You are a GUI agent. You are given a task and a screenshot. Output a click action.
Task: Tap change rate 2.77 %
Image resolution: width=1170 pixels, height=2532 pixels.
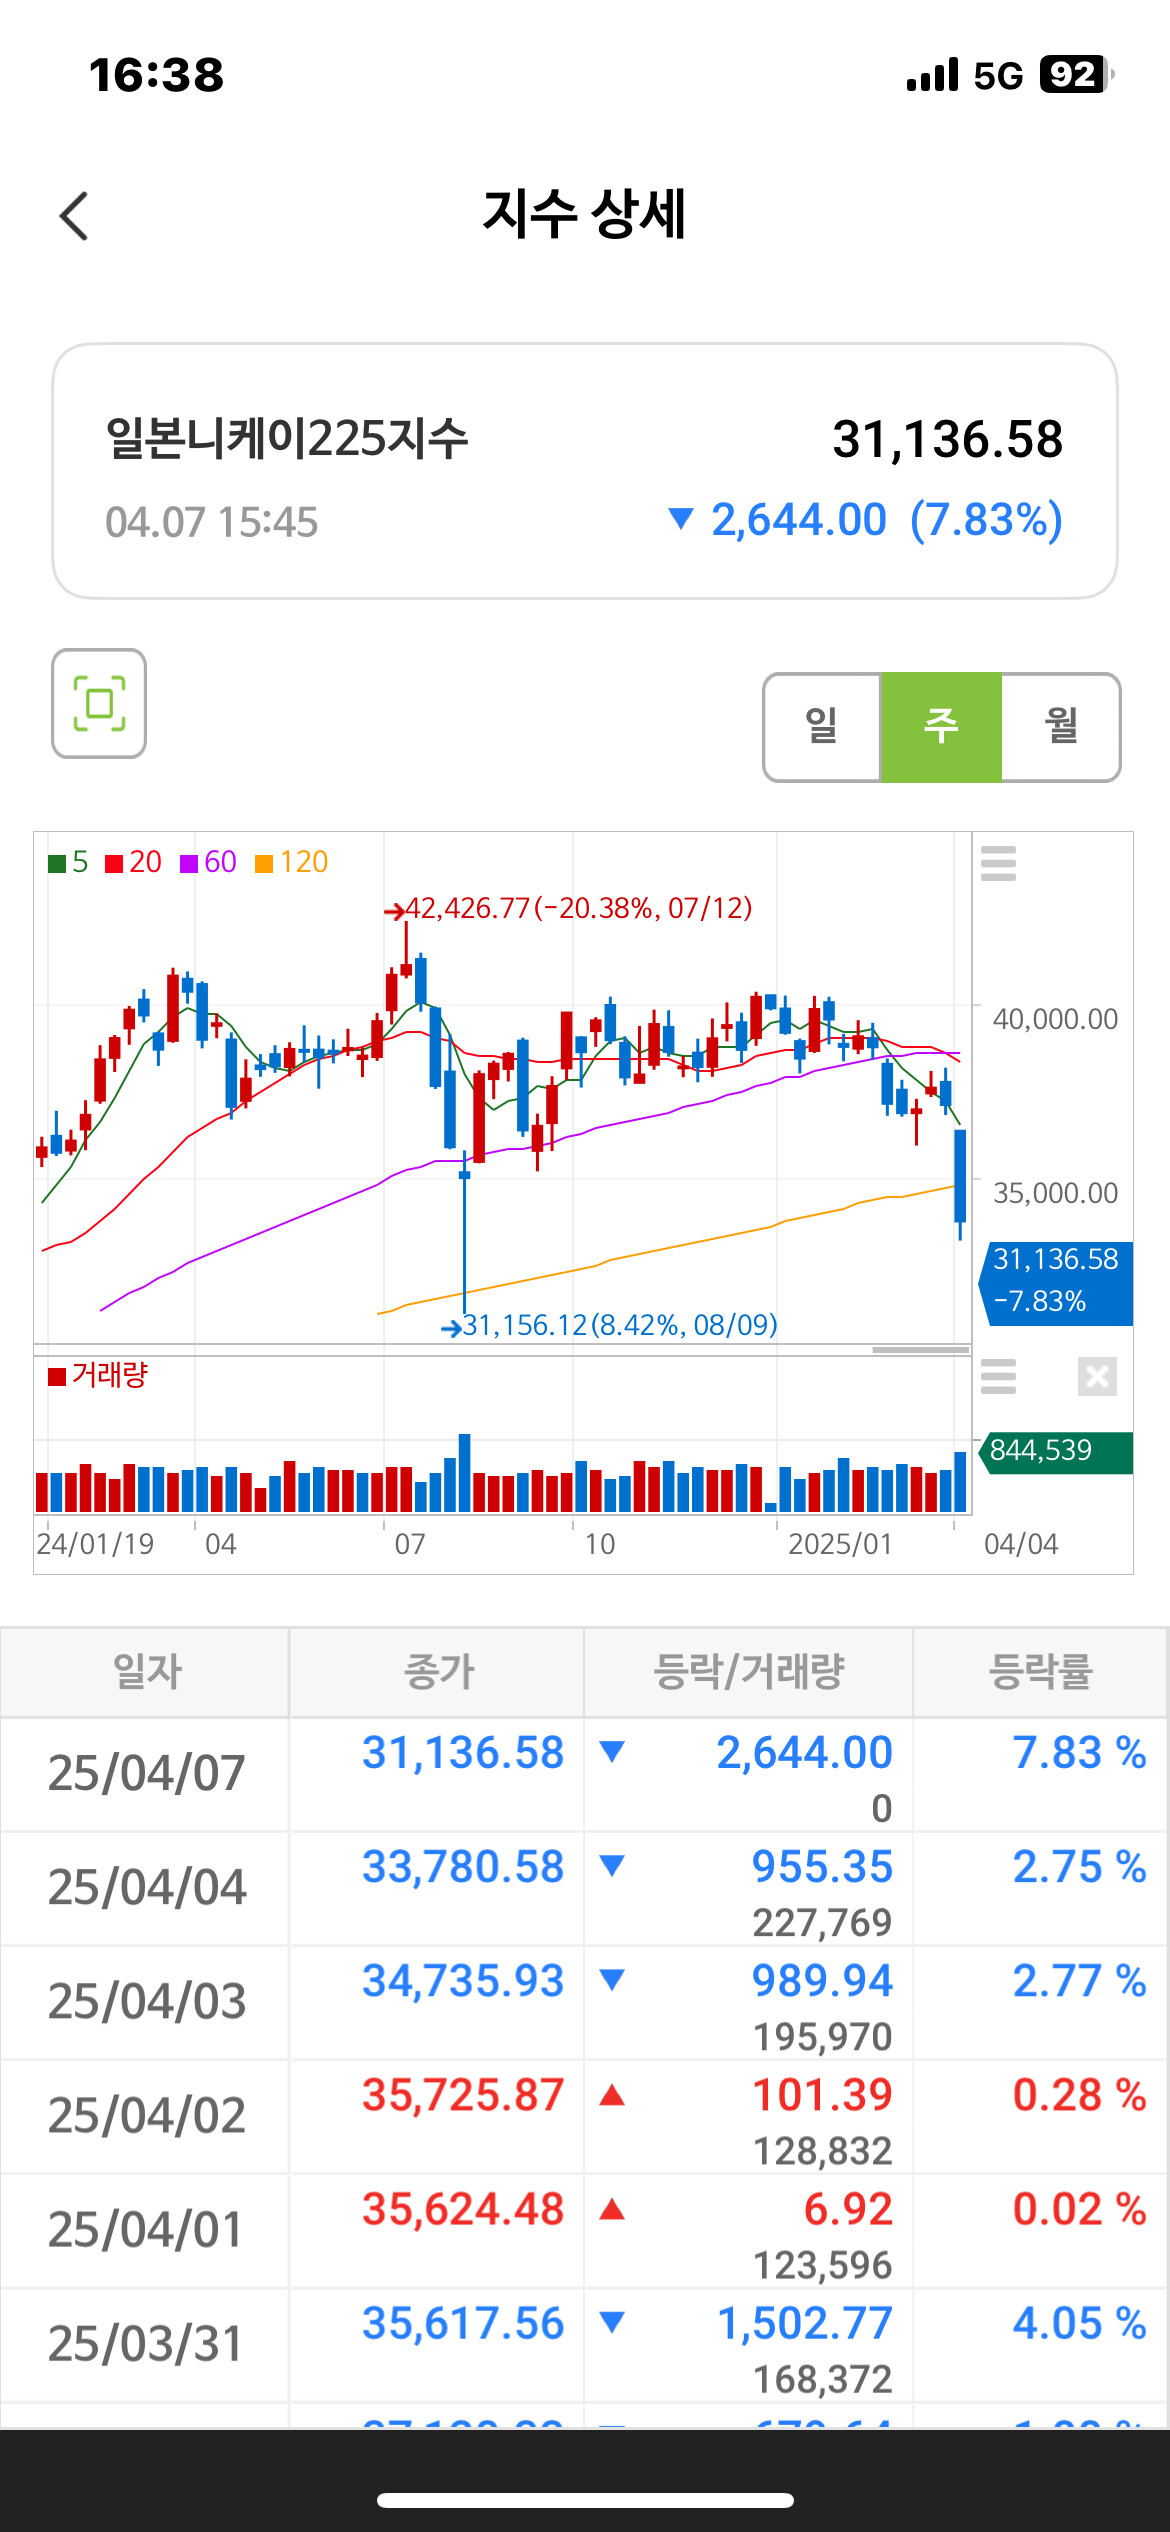pos(1079,1981)
